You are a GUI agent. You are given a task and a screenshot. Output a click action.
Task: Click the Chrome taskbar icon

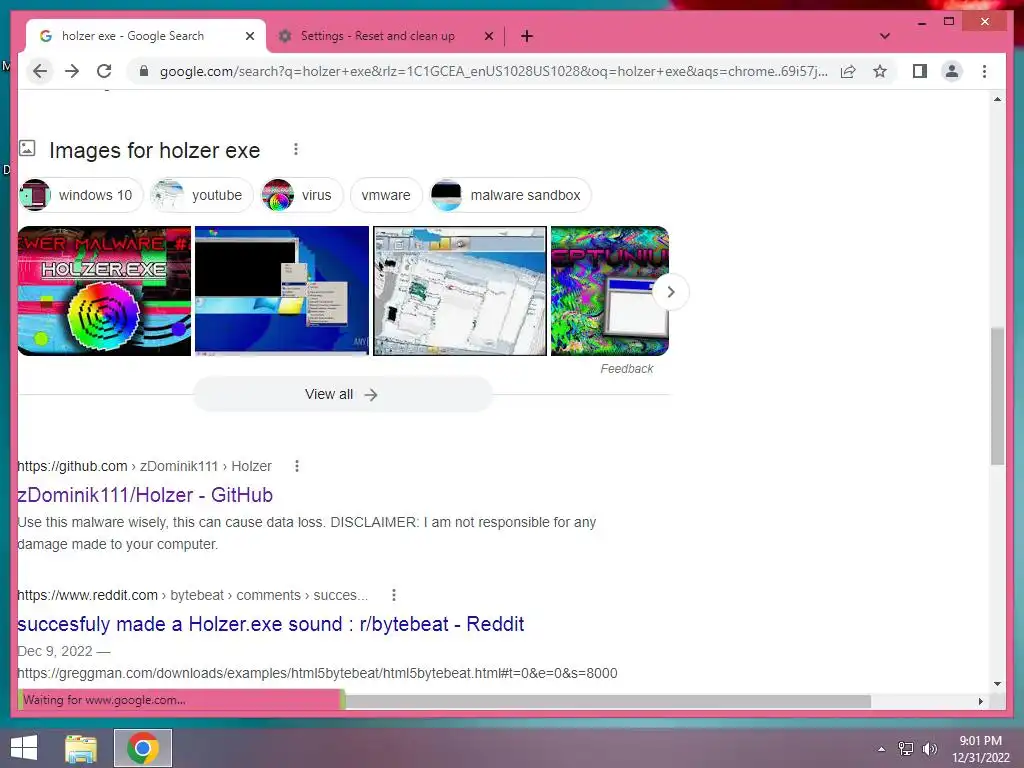click(x=143, y=748)
